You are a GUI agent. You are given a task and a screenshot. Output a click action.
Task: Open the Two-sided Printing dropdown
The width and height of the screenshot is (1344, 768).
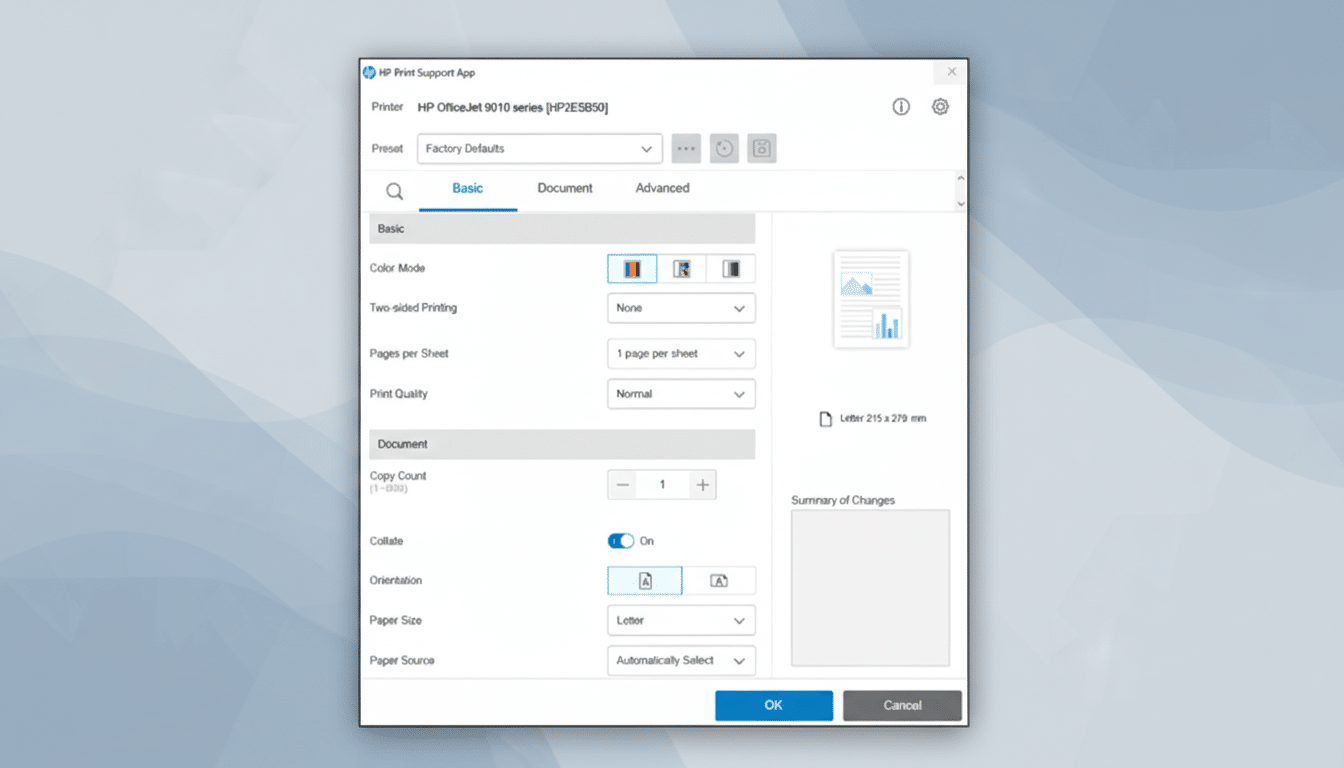pos(681,308)
